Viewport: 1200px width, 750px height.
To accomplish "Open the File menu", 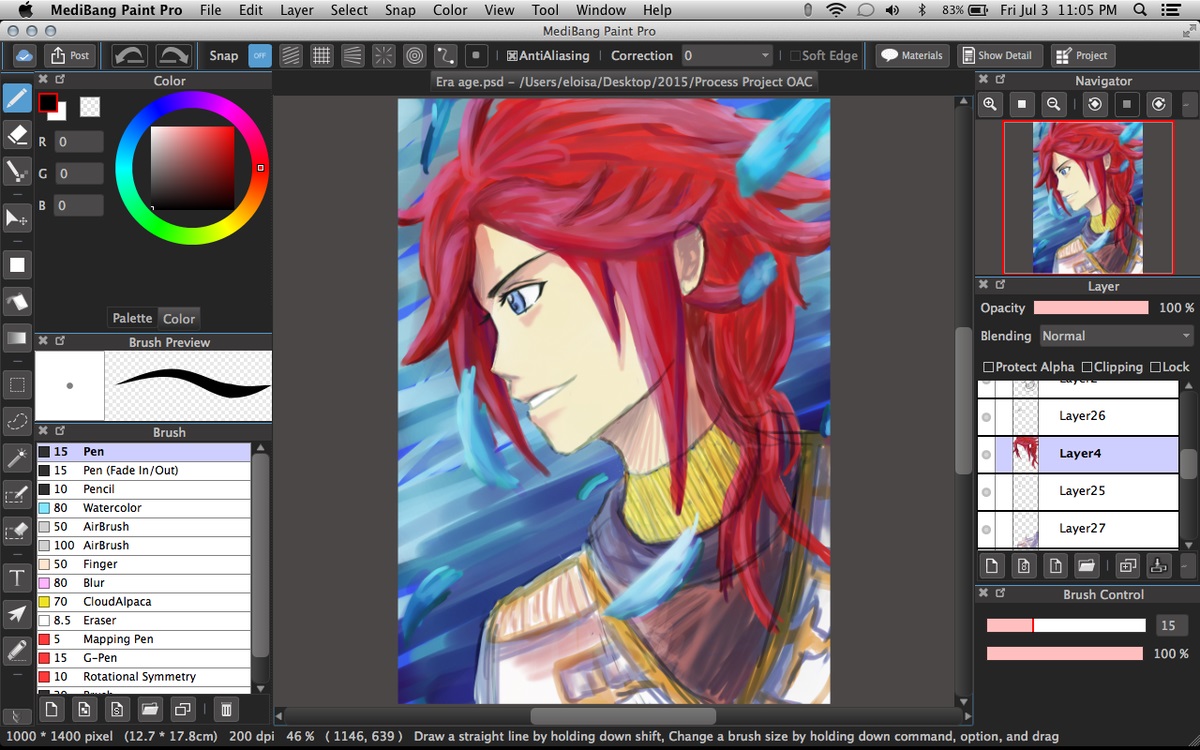I will click(x=210, y=10).
